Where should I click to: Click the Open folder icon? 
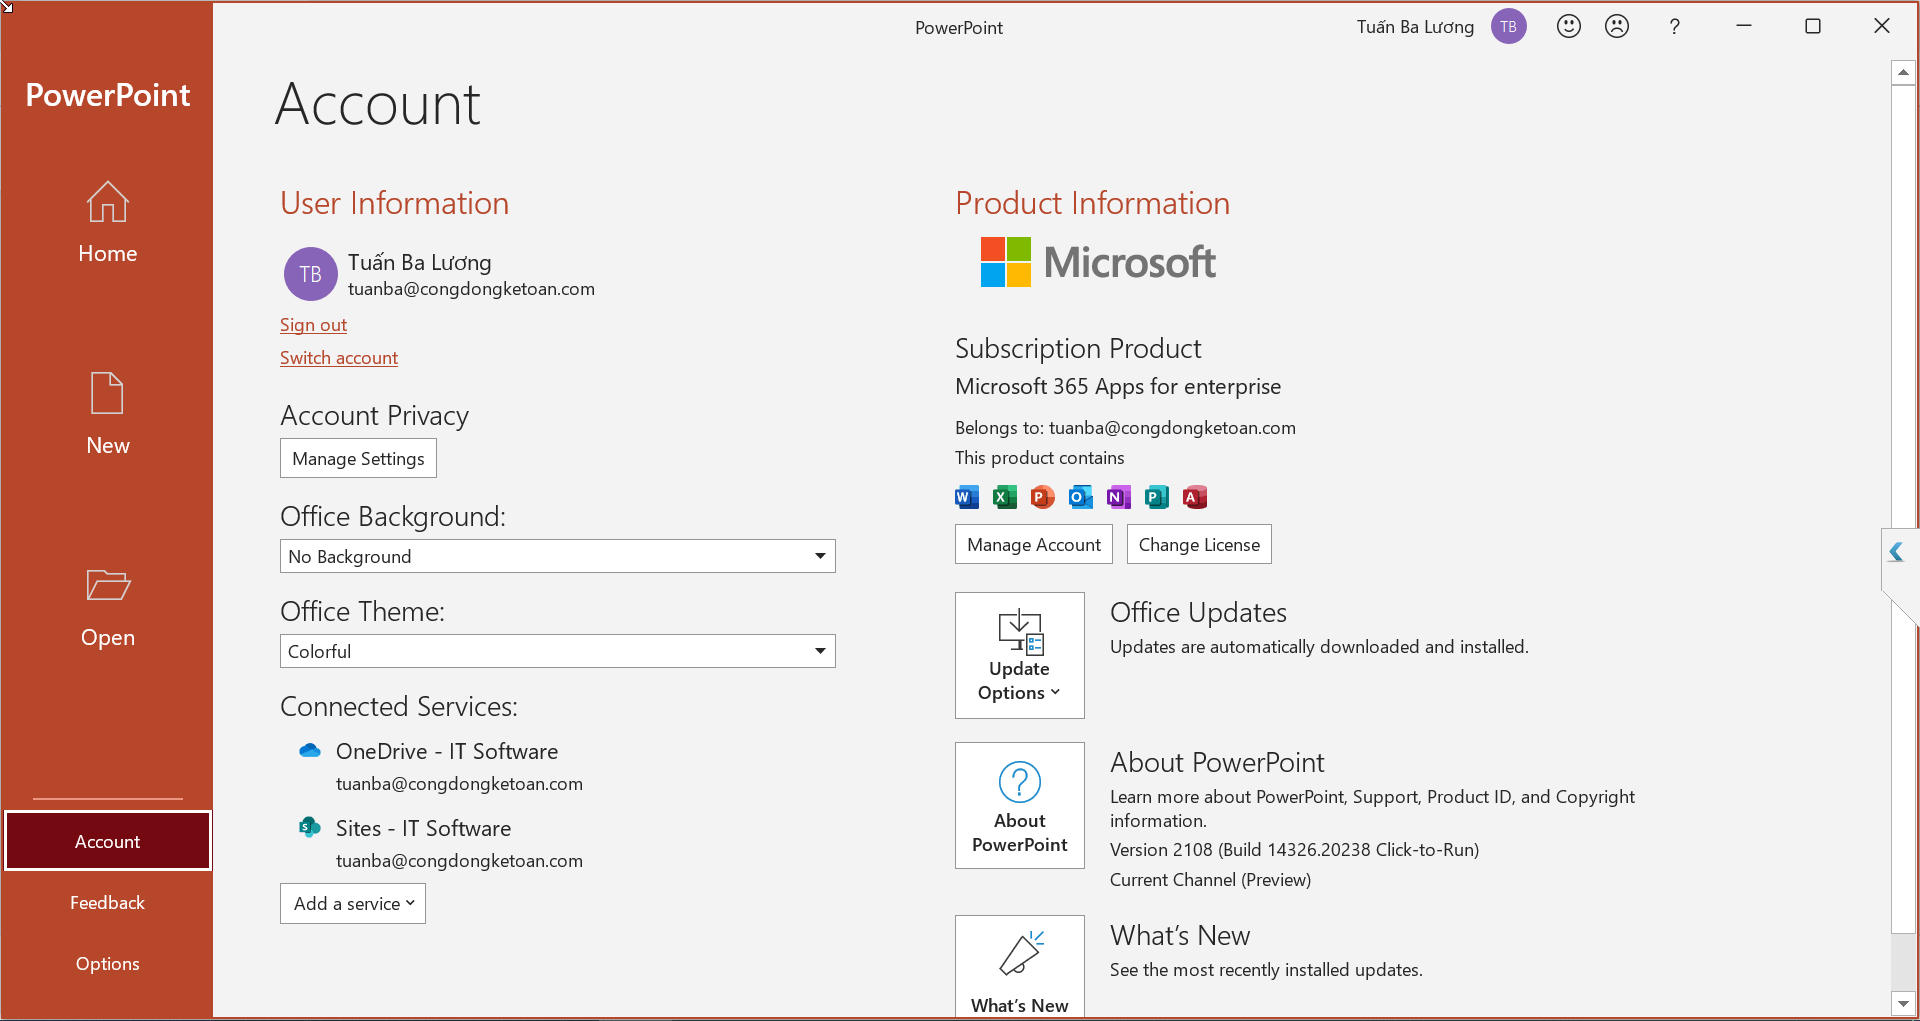(x=107, y=584)
